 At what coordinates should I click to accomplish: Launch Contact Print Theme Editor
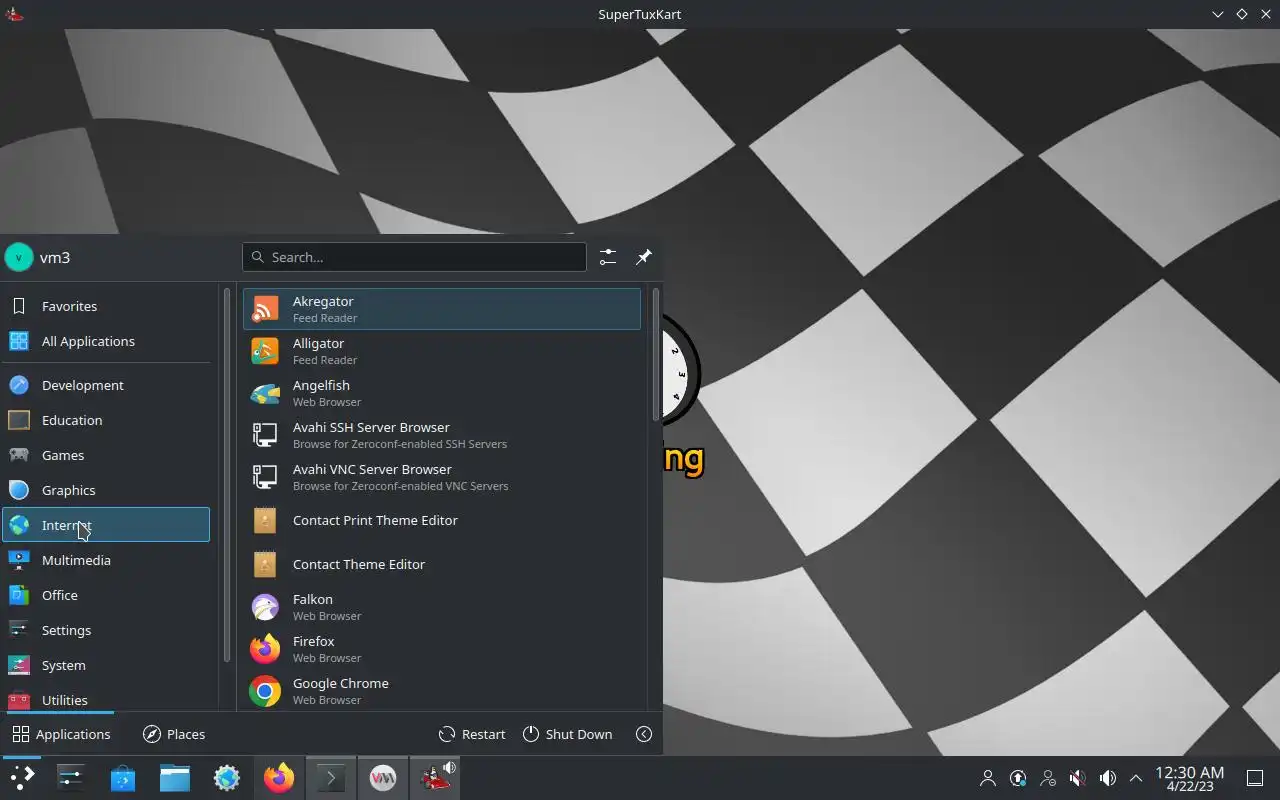441,520
